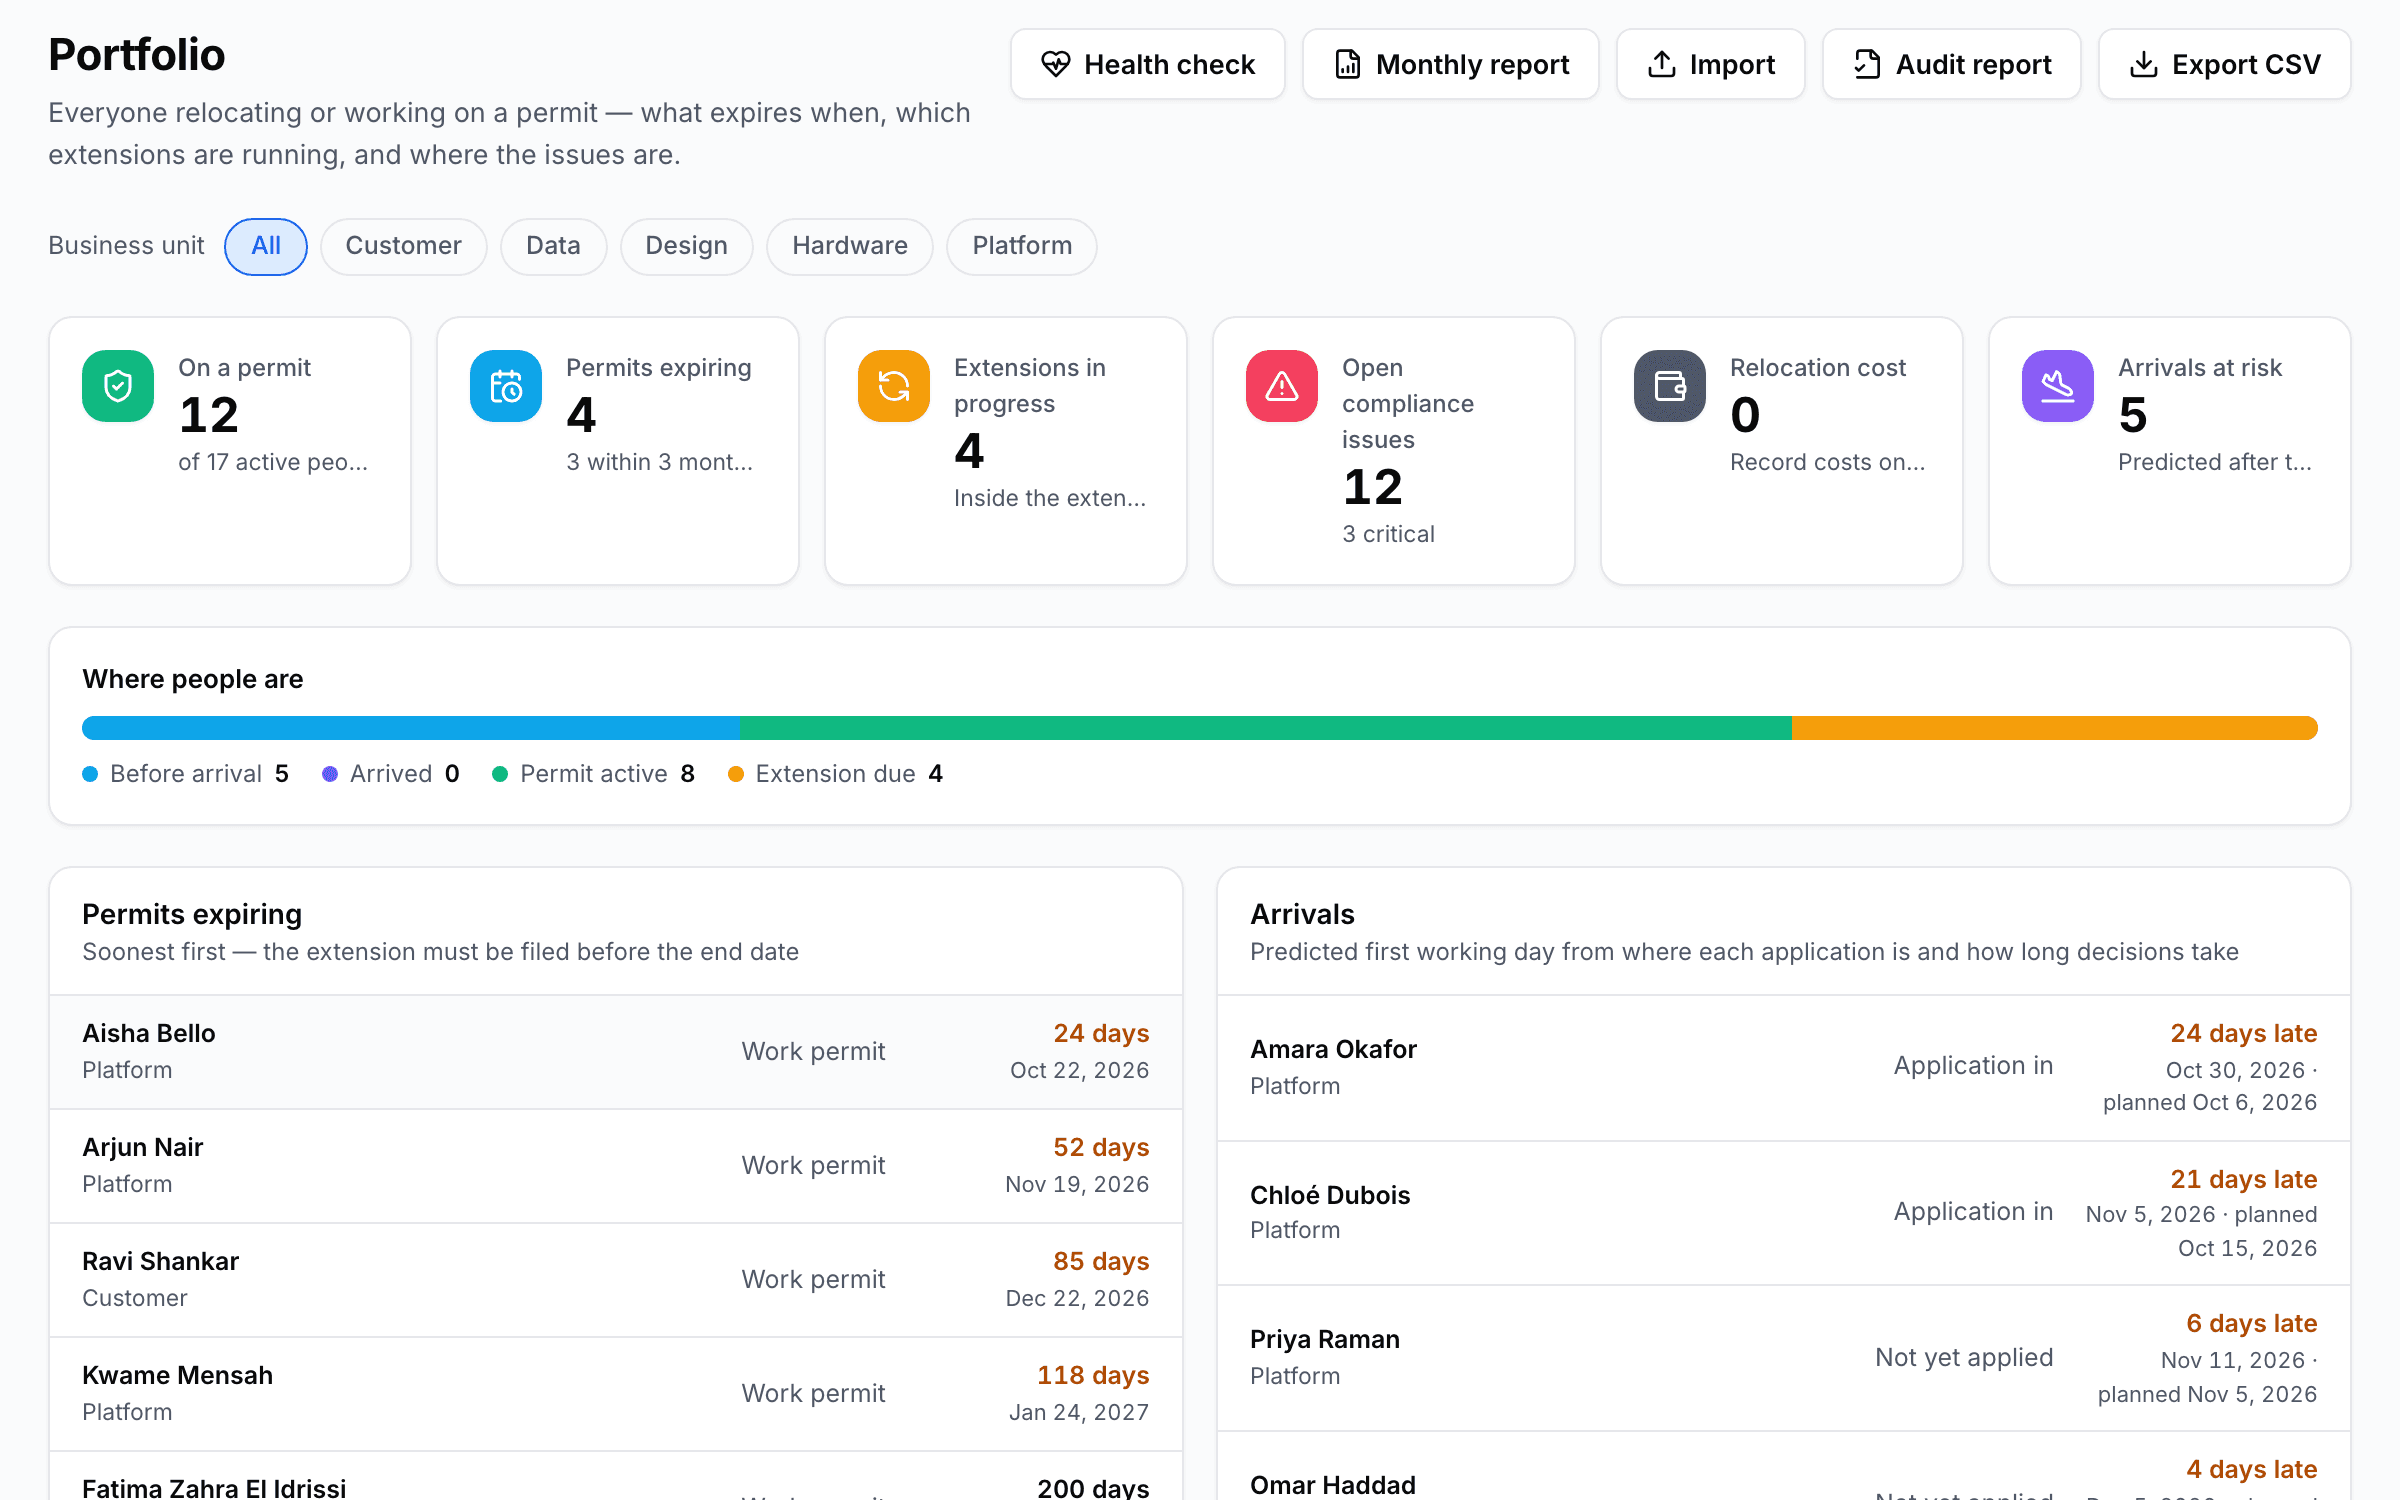Click the '3 critical' compliance note
The image size is (2400, 1500).
(1388, 534)
